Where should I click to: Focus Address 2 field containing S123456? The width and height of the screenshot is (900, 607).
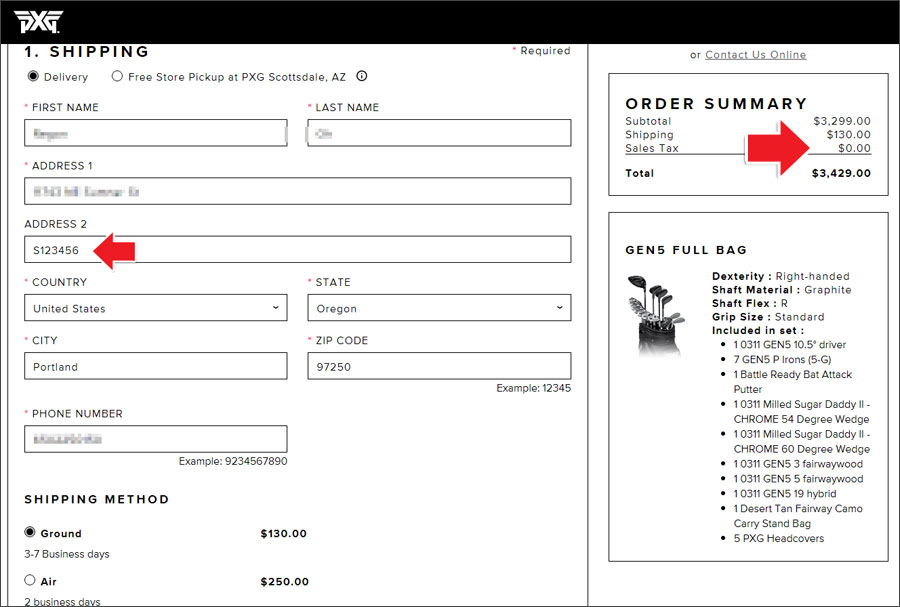pos(297,250)
